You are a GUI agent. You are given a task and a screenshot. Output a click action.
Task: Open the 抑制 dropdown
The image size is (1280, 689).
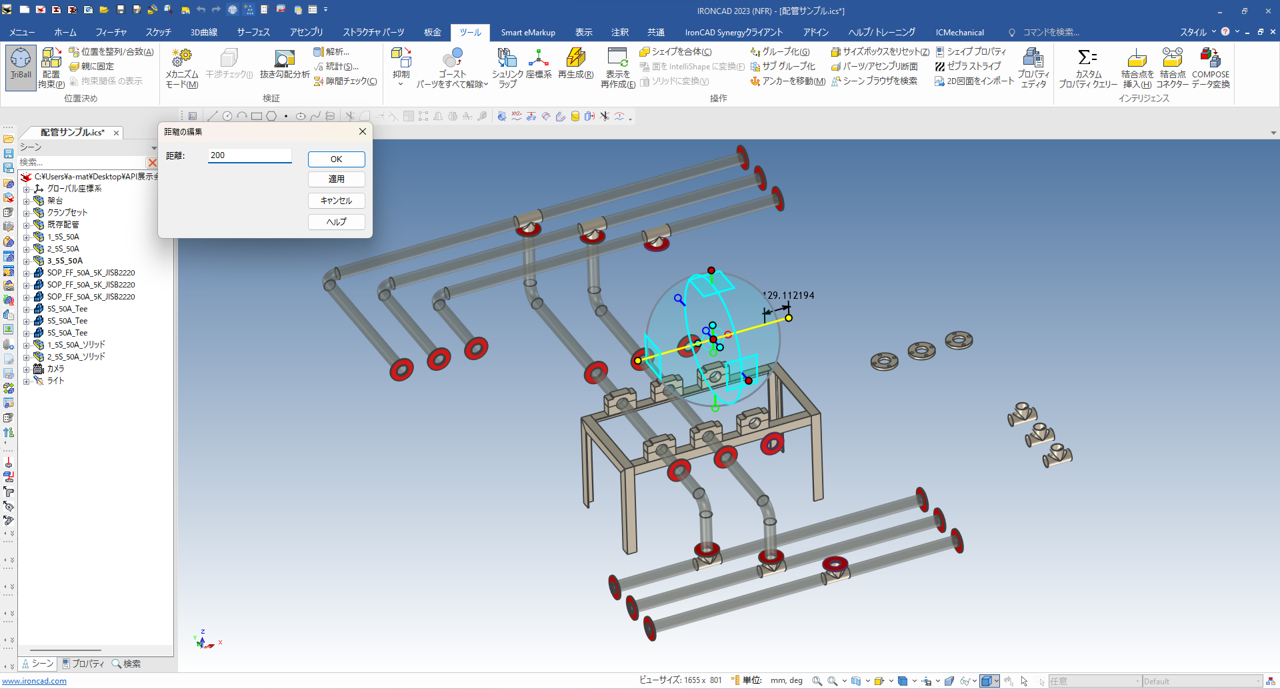pyautogui.click(x=401, y=84)
